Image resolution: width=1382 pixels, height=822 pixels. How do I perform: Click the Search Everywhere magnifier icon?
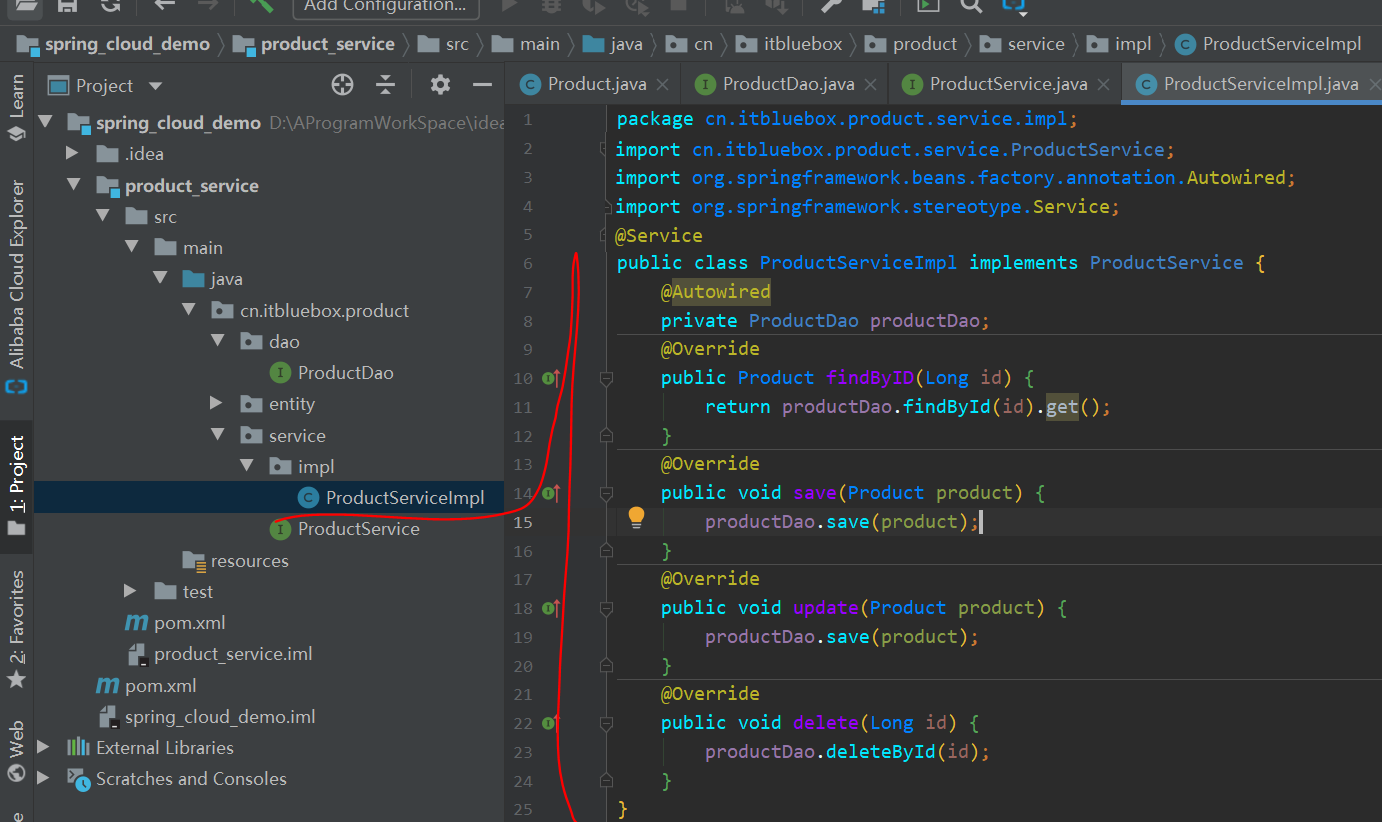tap(971, 5)
